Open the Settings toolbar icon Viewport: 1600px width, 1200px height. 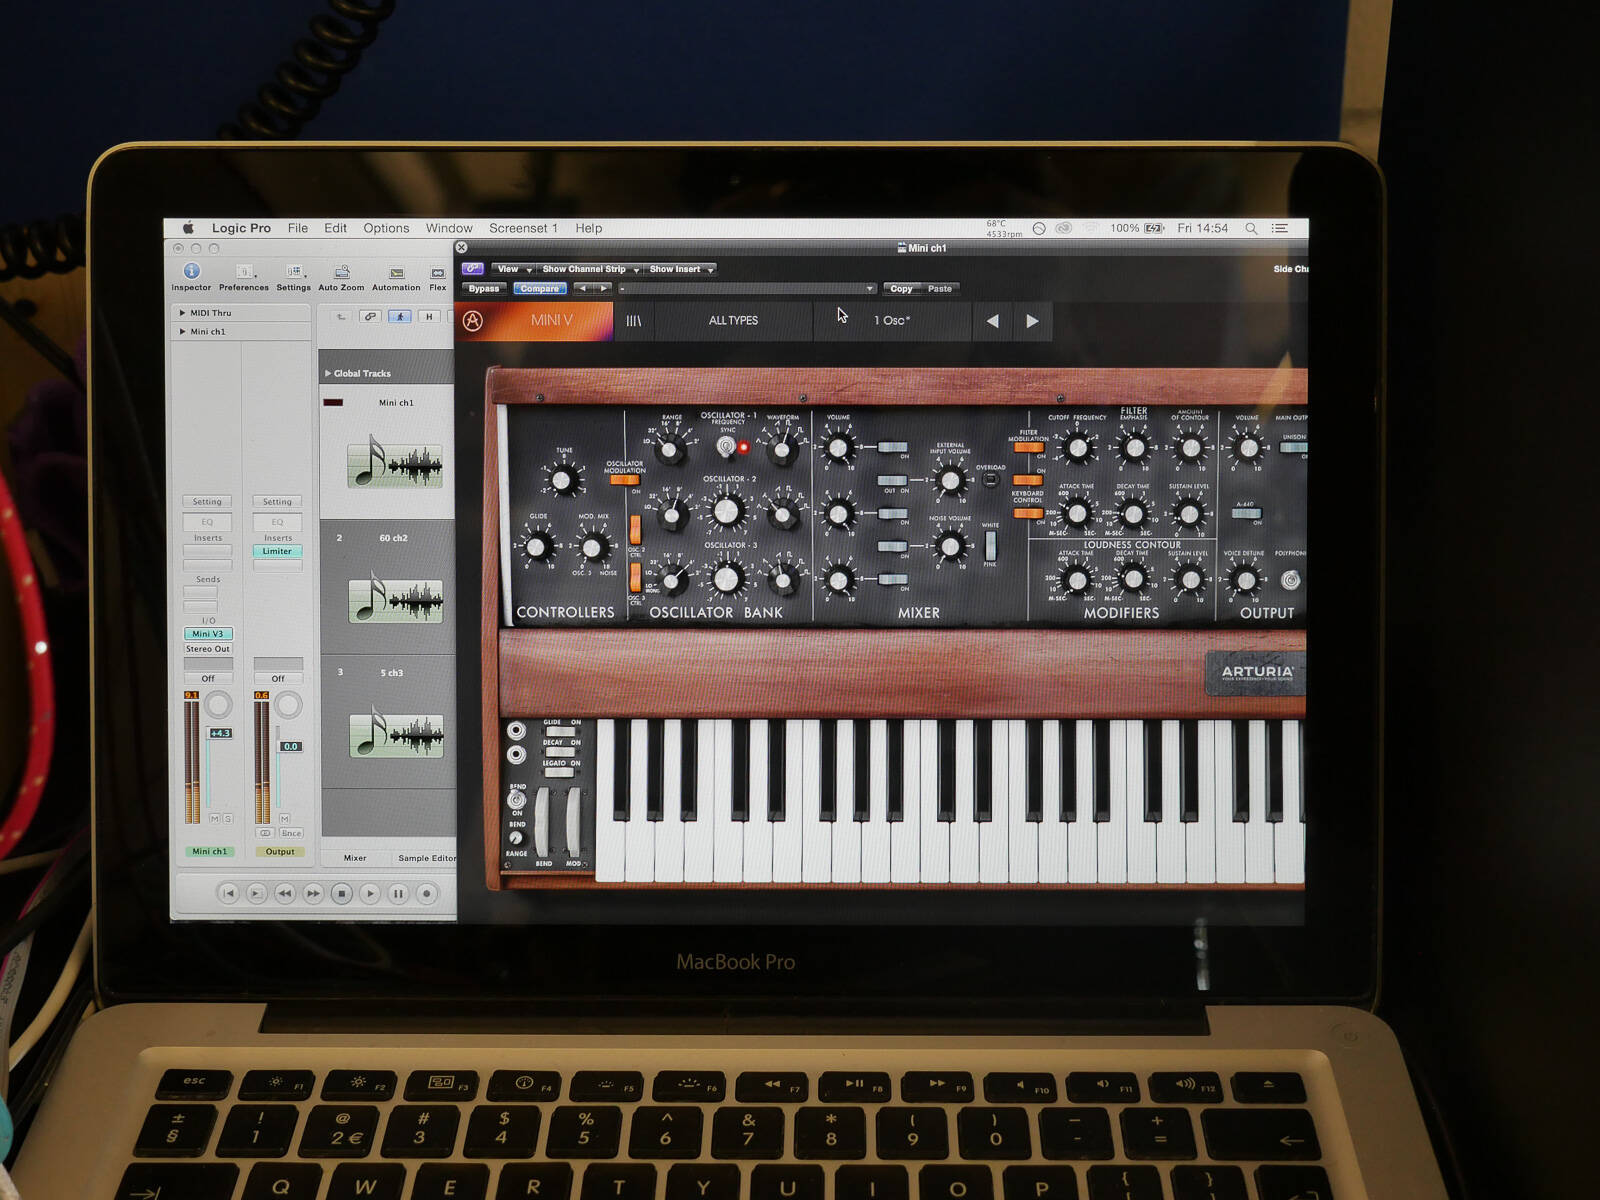(x=293, y=271)
